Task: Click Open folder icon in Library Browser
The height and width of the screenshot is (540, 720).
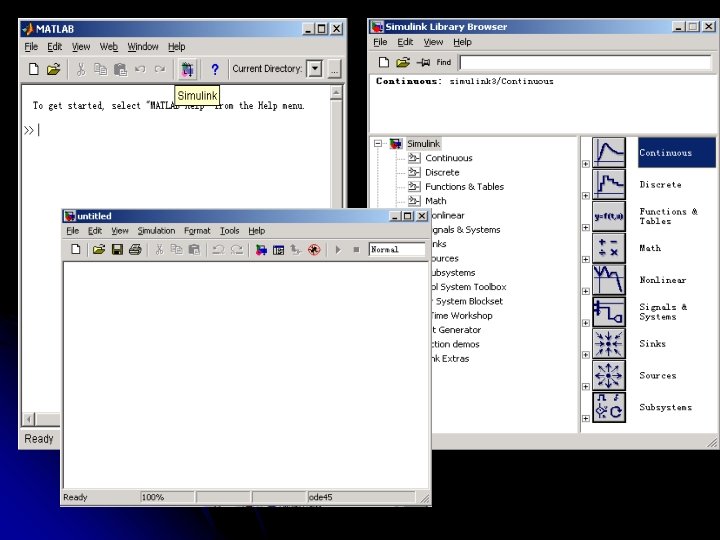Action: coord(403,62)
